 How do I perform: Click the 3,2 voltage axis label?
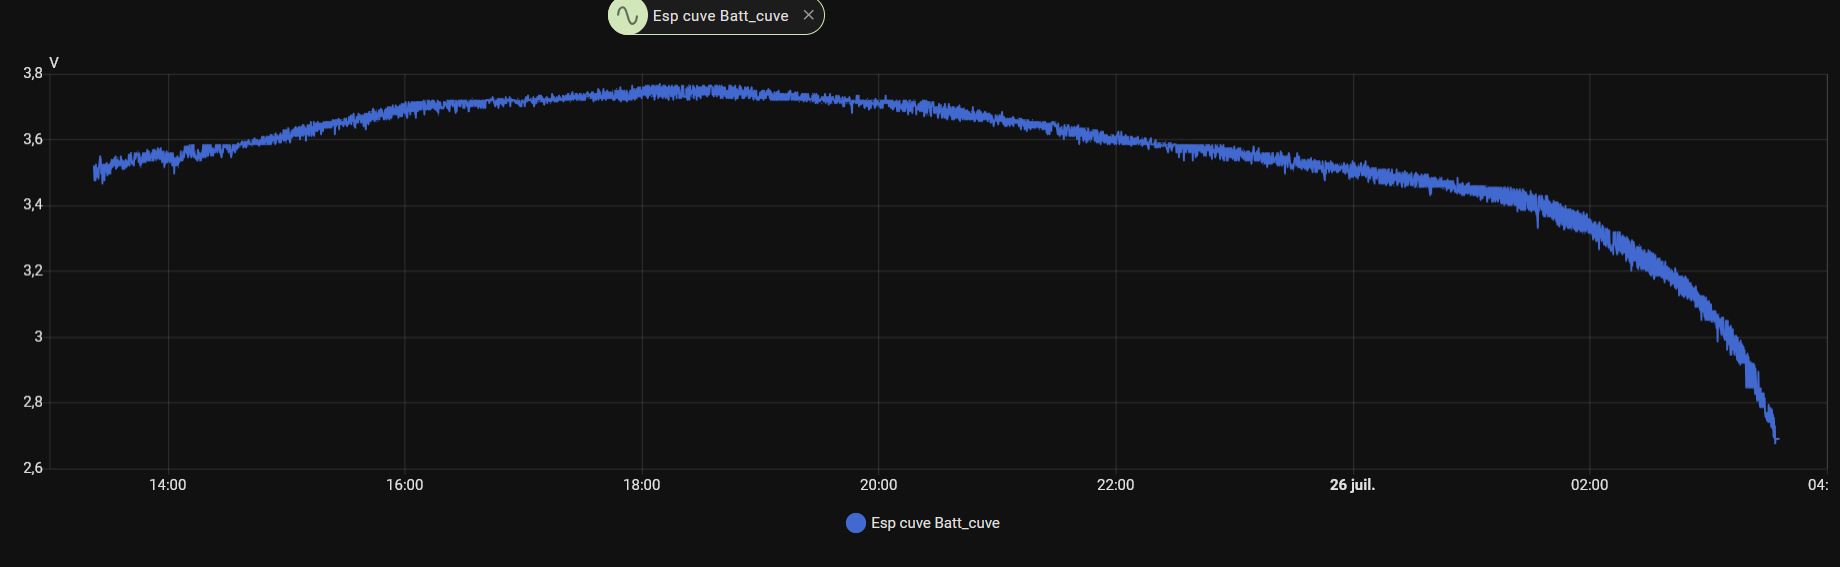point(33,271)
